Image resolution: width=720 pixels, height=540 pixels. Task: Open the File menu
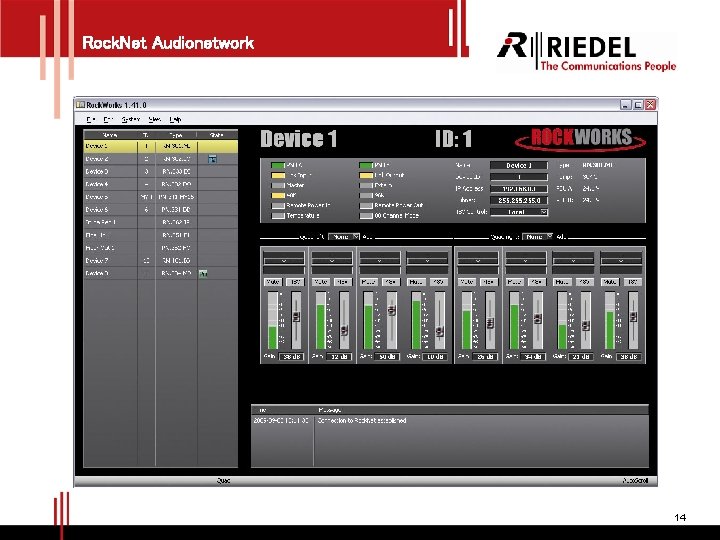91,119
